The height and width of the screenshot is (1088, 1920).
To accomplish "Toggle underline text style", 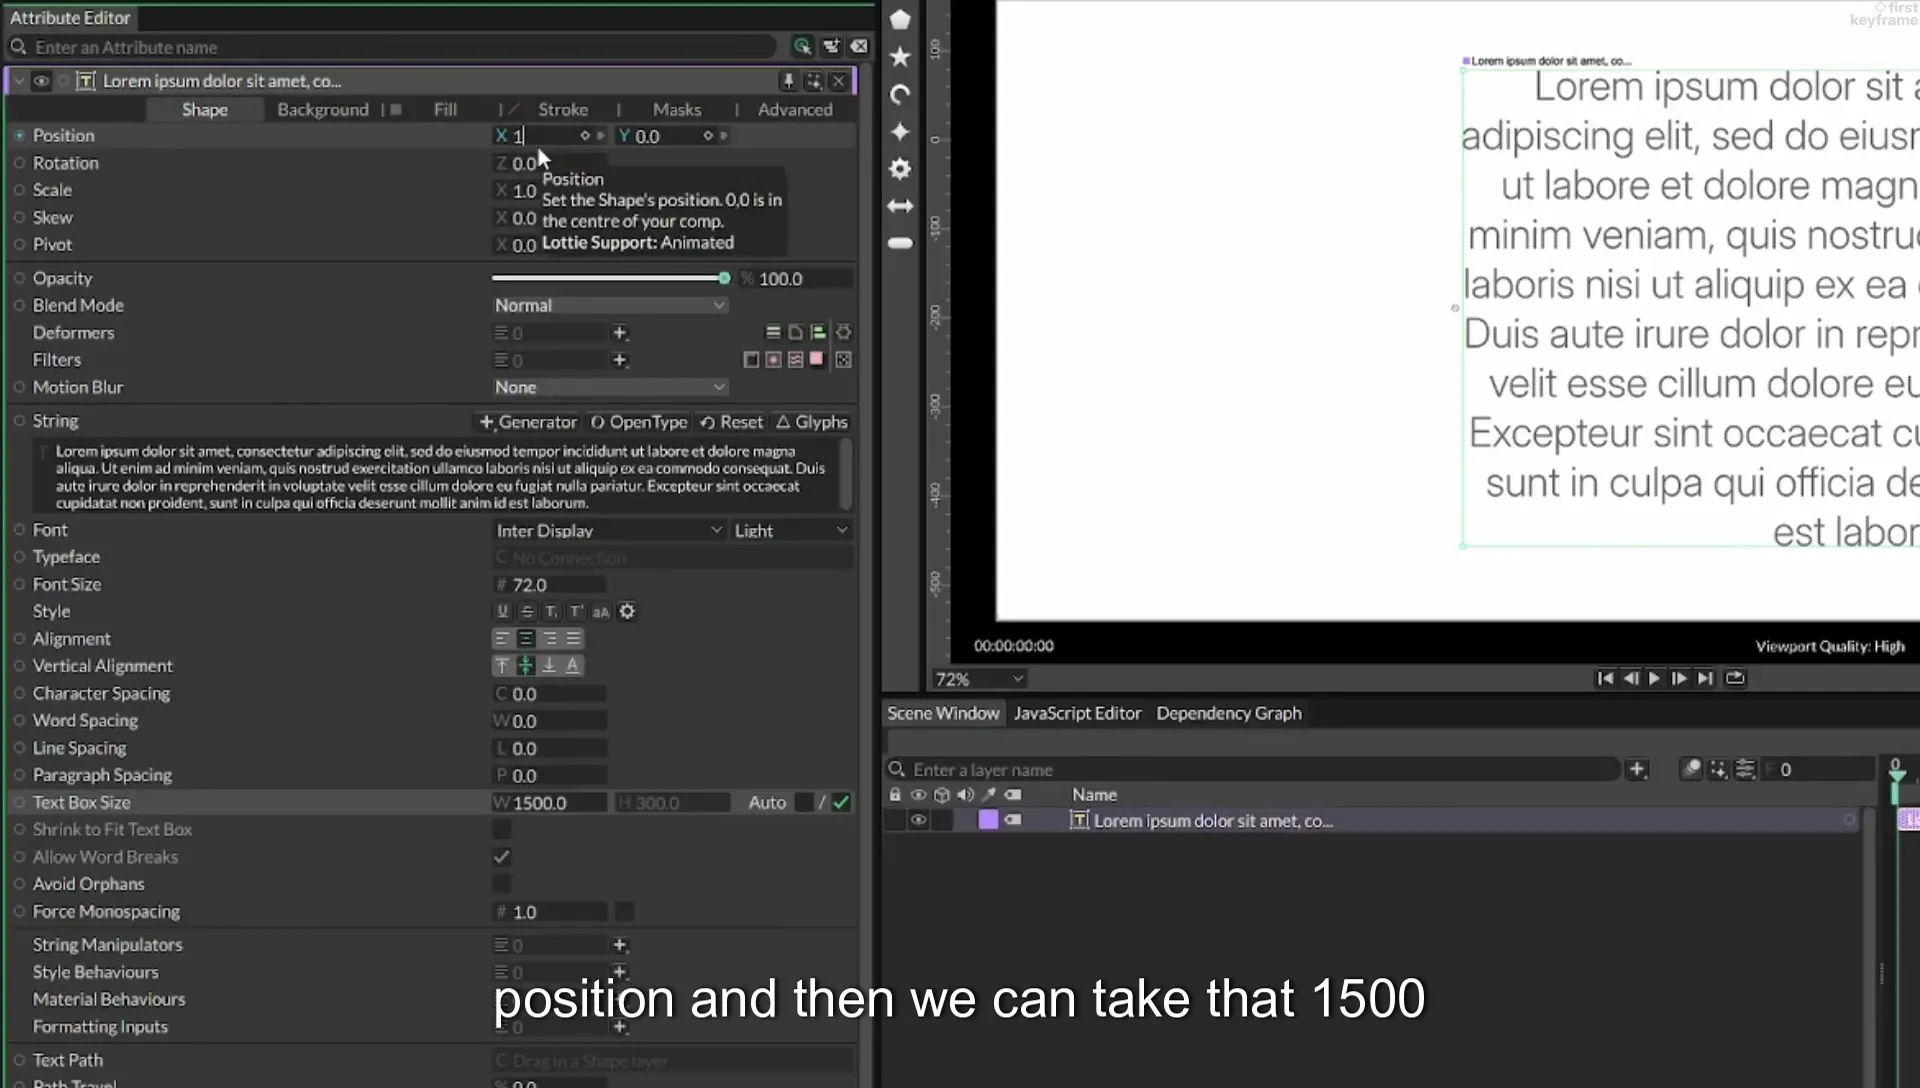I will (502, 611).
